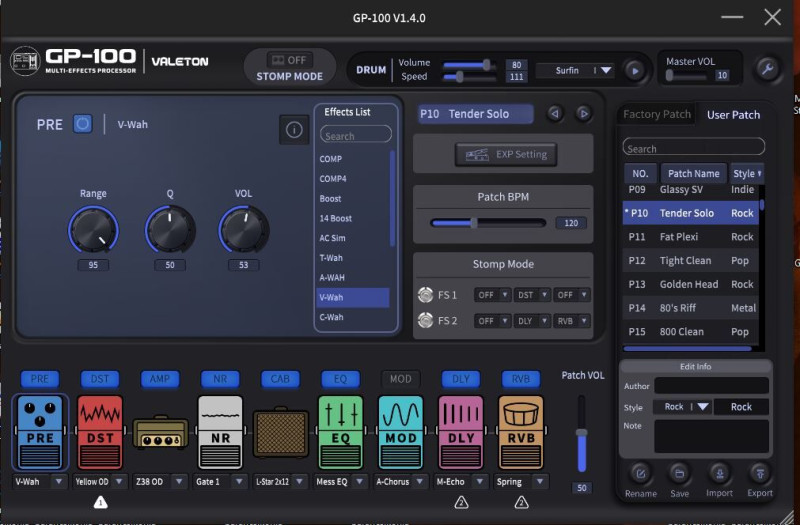This screenshot has width=800, height=525.
Task: Adjust the Patch BPM slider
Action: click(x=488, y=223)
